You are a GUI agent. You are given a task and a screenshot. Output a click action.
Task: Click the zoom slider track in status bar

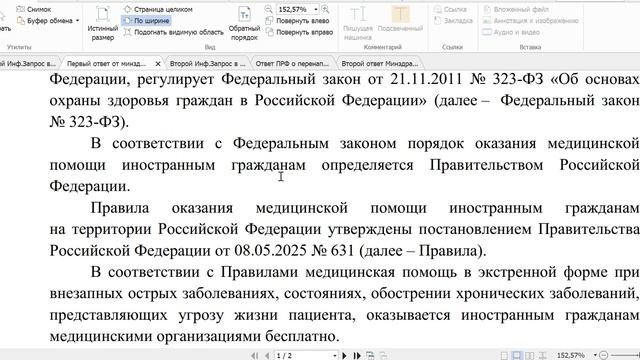624,356
